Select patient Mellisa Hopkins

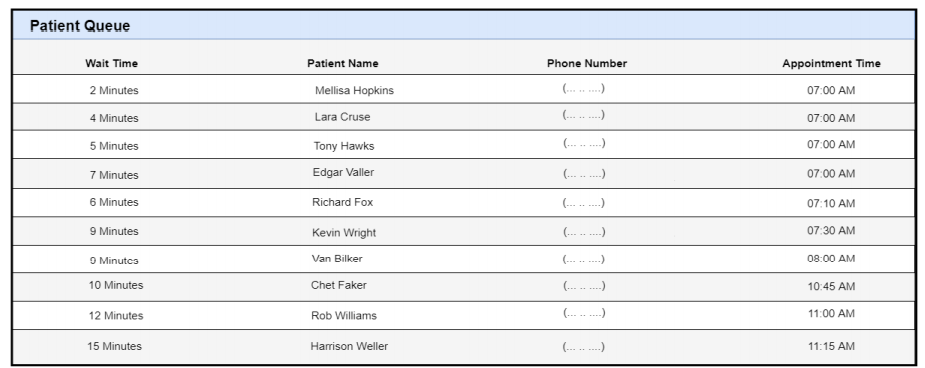[354, 90]
